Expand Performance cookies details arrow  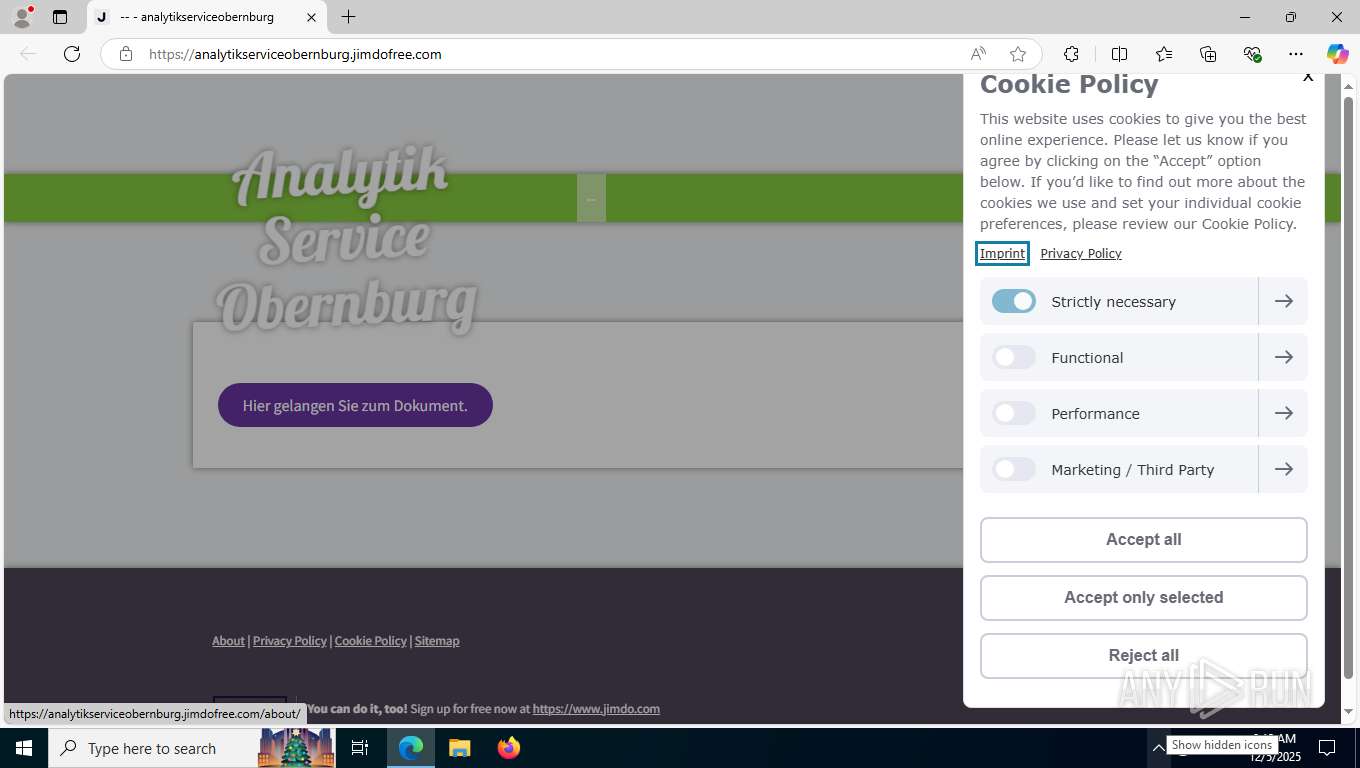[1284, 413]
